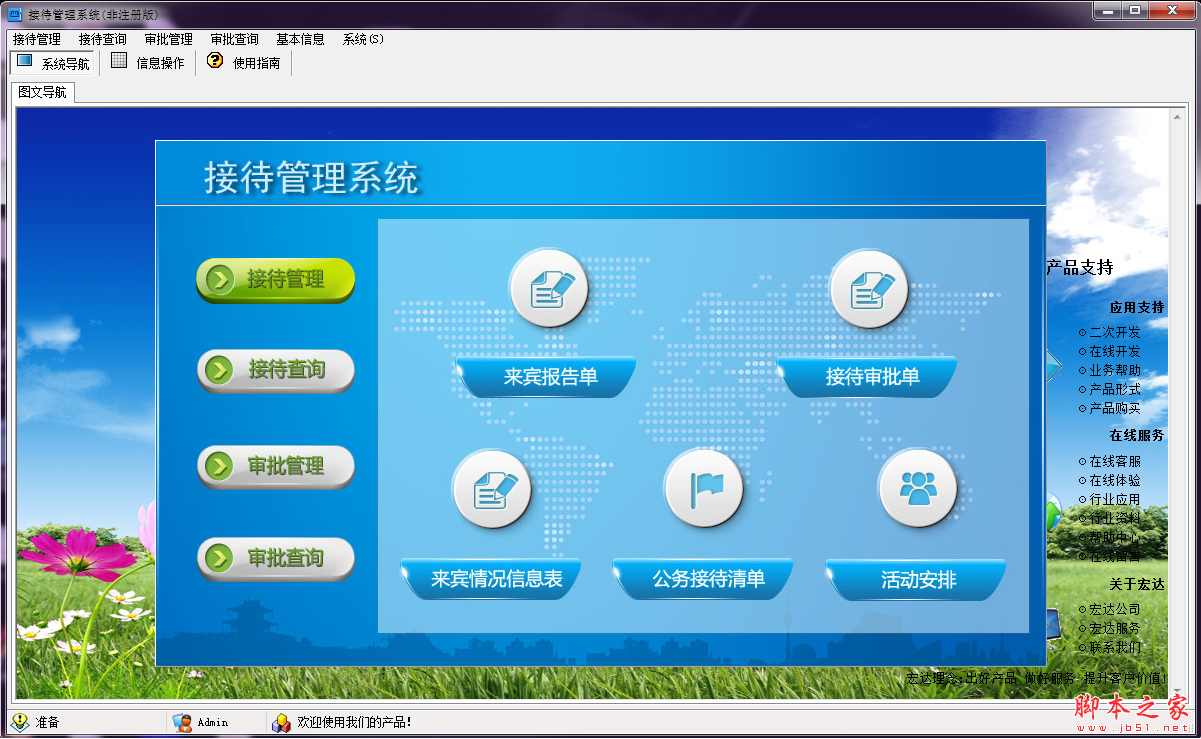Open the 活动安排 people icon
Viewport: 1201px width, 739px height.
click(917, 488)
